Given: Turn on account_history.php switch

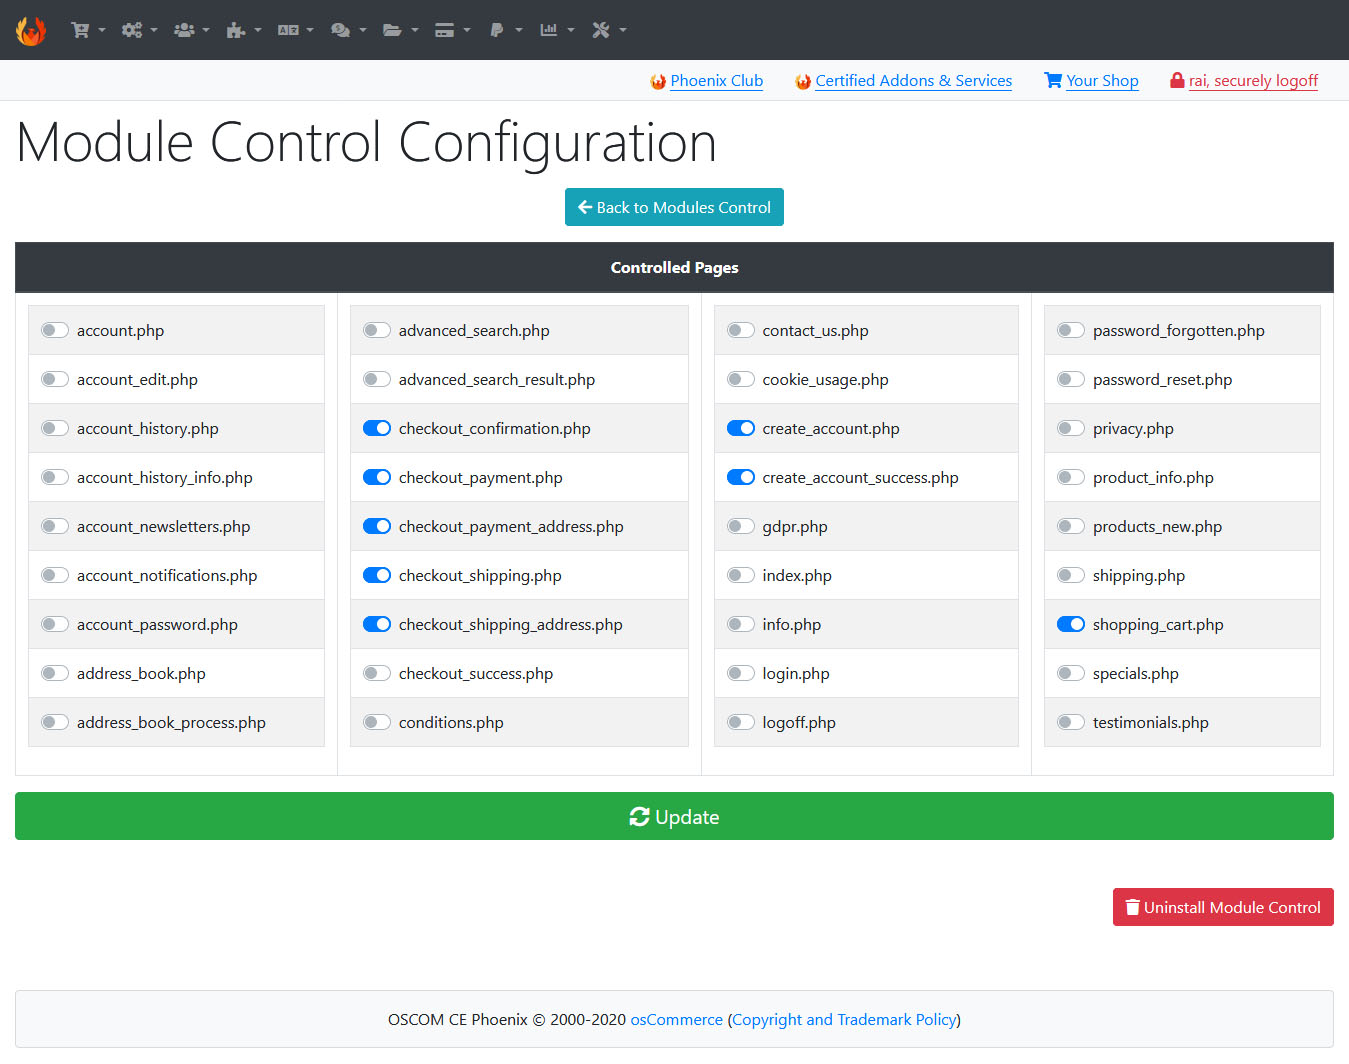Looking at the screenshot, I should (x=55, y=428).
